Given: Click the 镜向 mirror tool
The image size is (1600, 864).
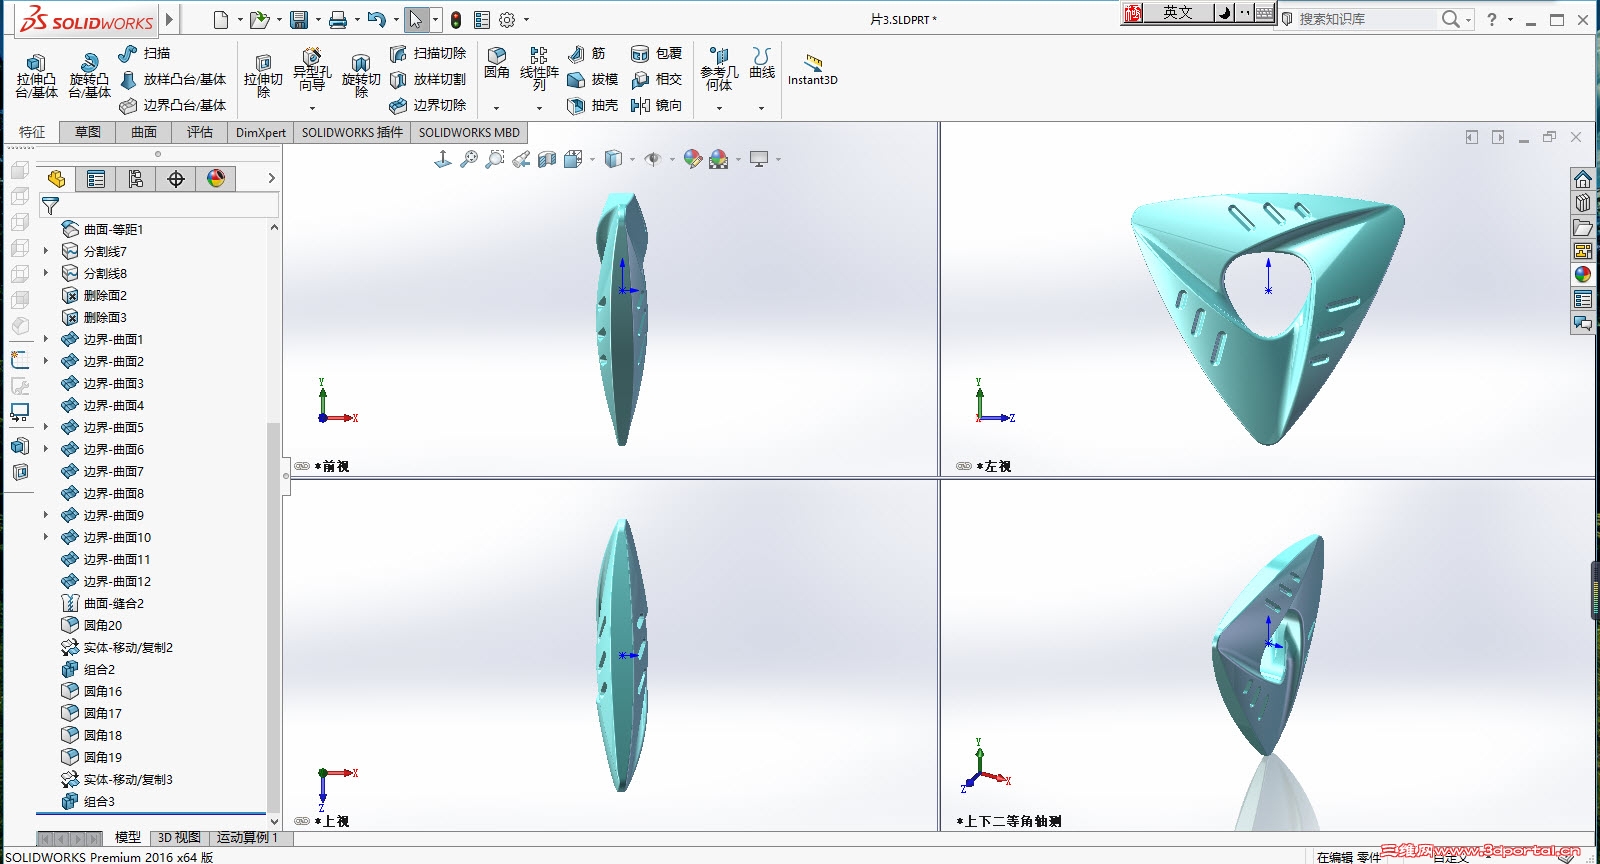Looking at the screenshot, I should click(657, 105).
